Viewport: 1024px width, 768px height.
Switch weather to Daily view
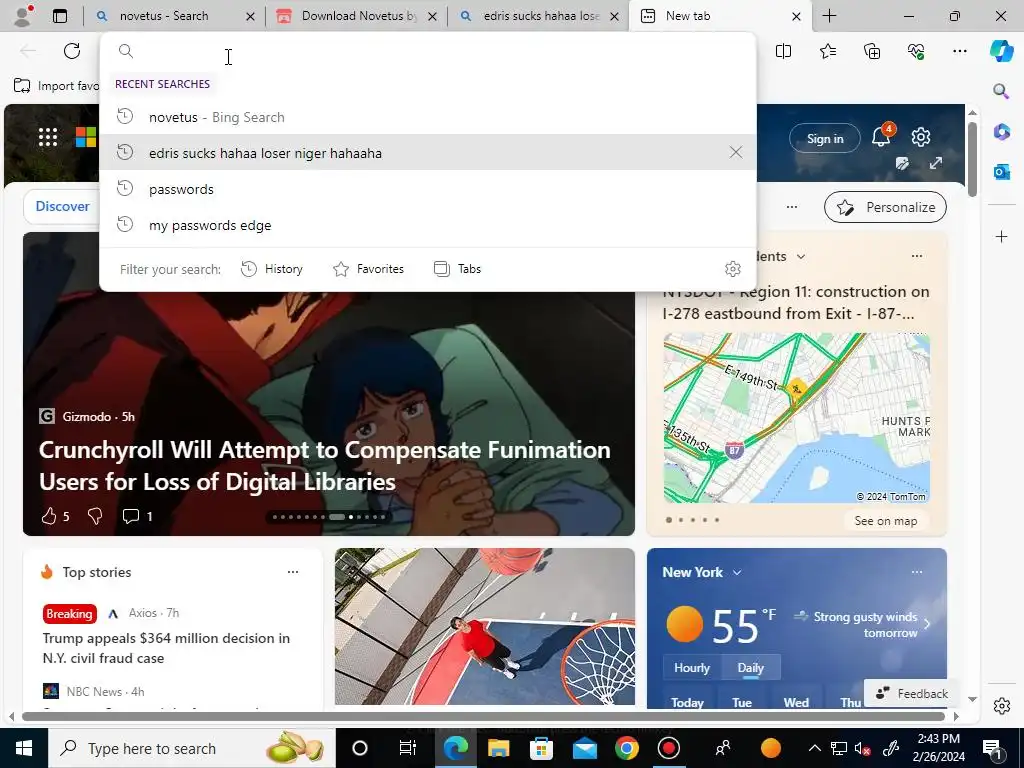click(x=750, y=668)
